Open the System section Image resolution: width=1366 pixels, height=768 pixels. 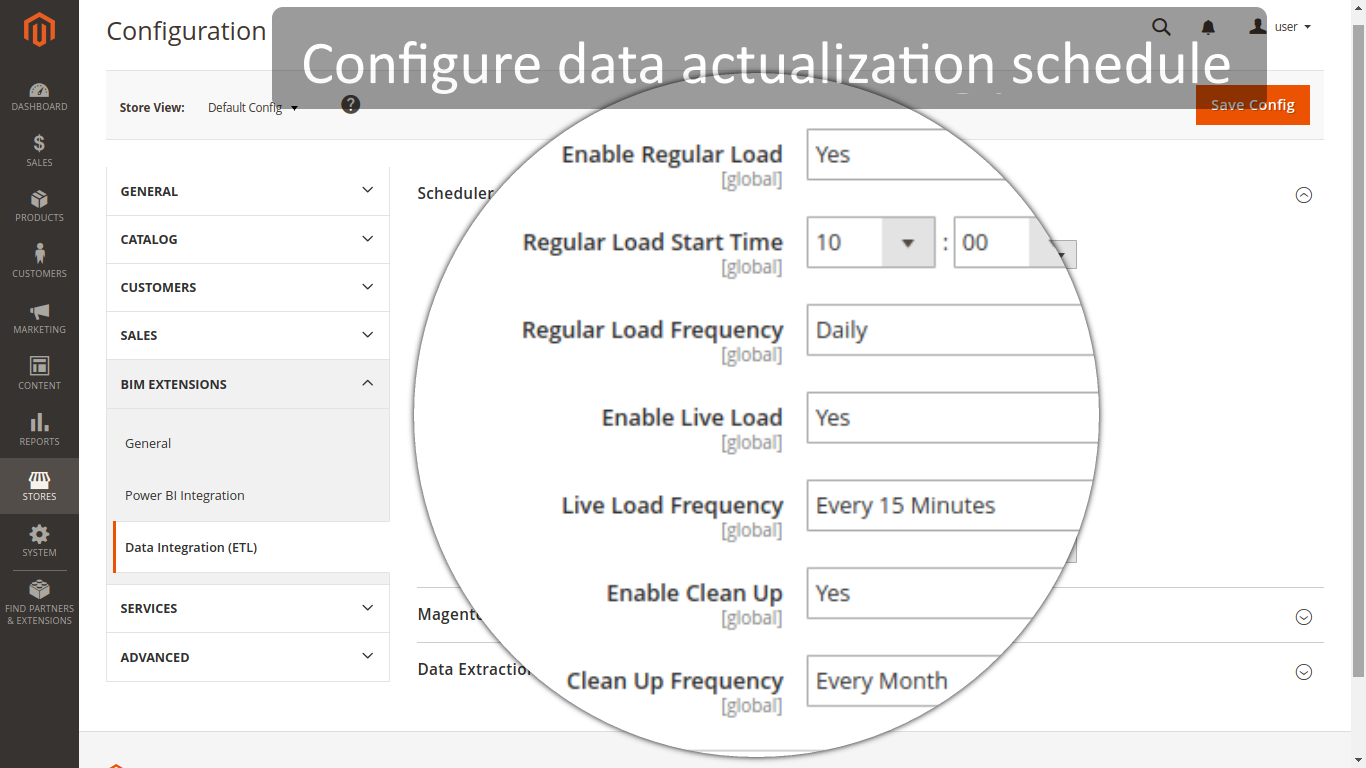[39, 541]
